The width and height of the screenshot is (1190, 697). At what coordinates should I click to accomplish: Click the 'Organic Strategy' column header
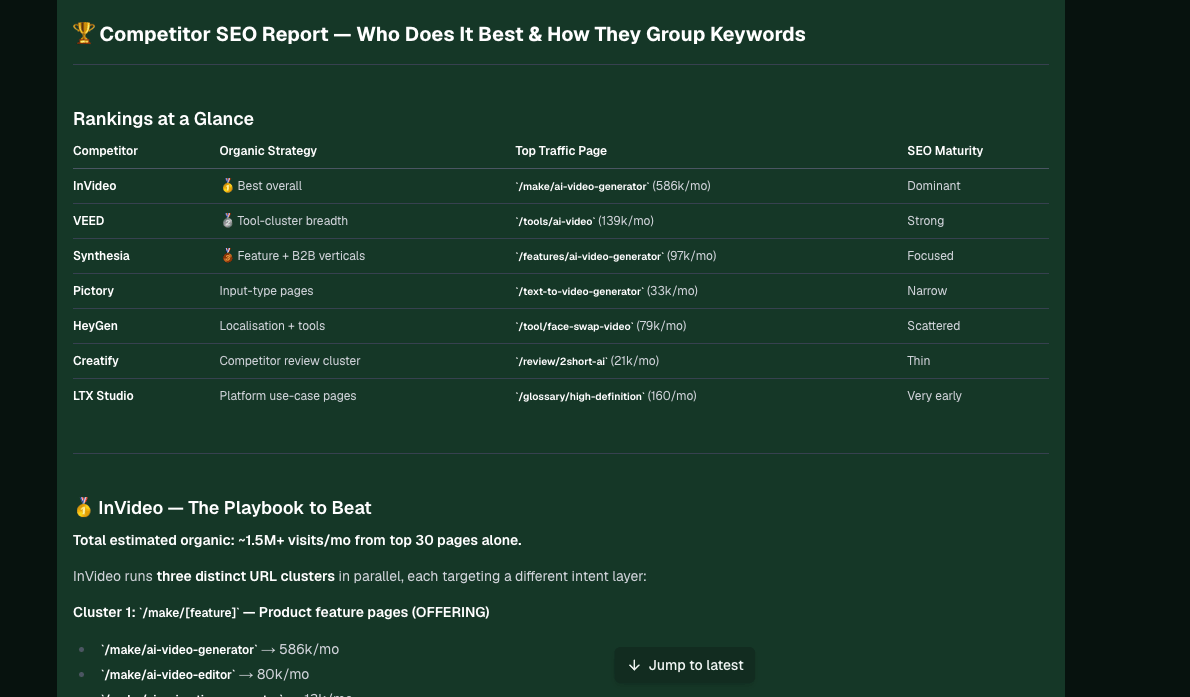click(x=268, y=150)
